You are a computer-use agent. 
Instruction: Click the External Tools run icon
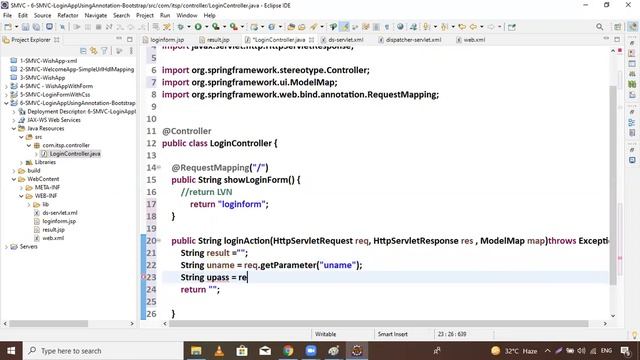(x=233, y=27)
